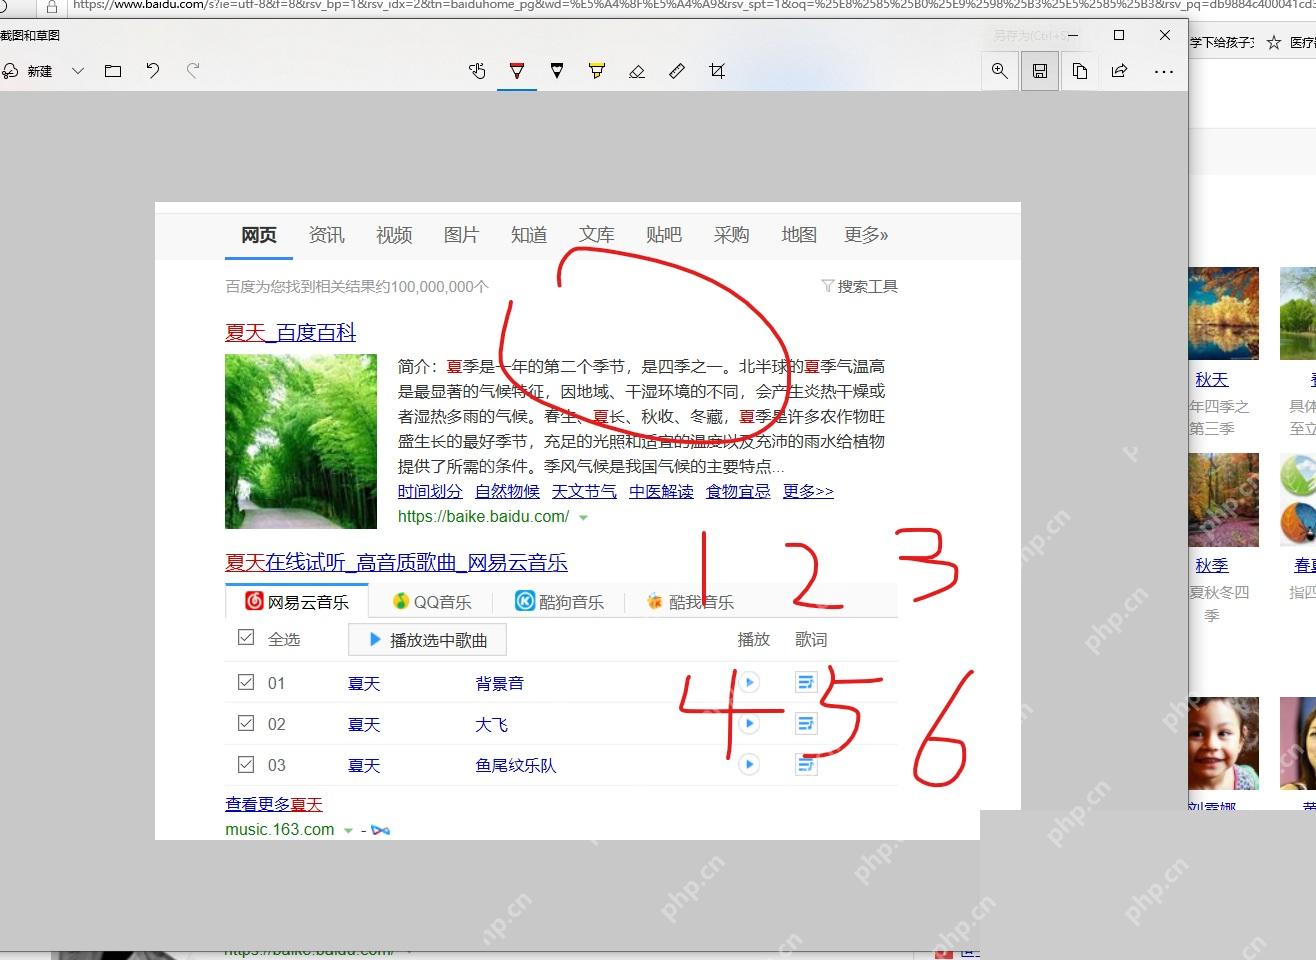Click the 自然物候 sublink
This screenshot has width=1316, height=960.
coord(507,491)
